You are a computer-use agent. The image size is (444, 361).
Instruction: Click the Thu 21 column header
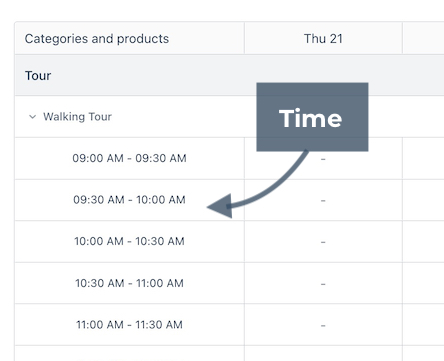(323, 38)
